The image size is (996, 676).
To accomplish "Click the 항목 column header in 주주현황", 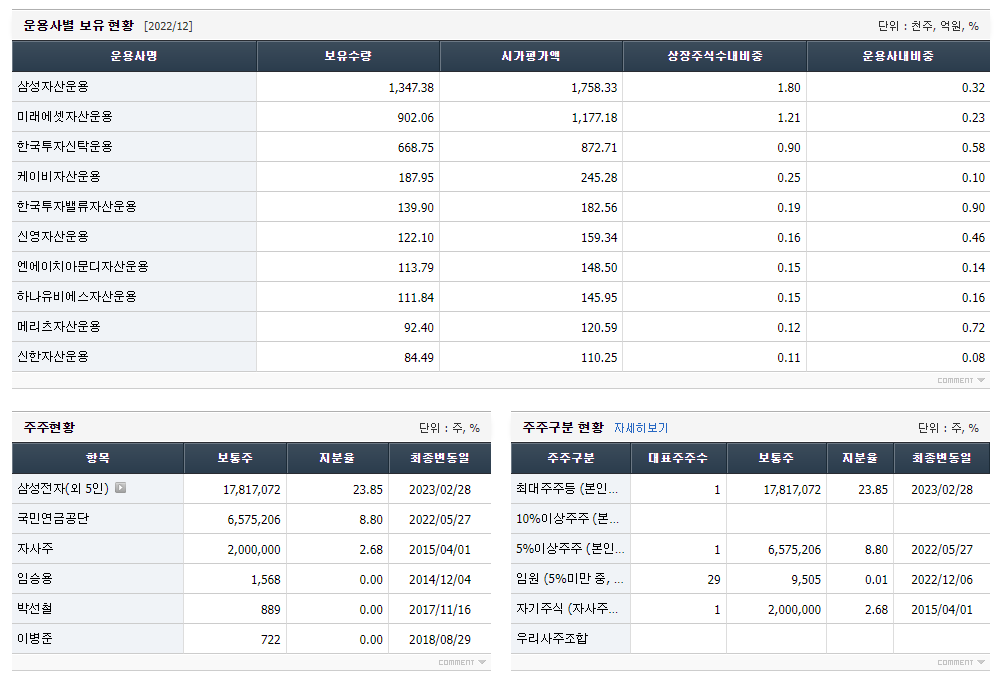I will coord(98,458).
